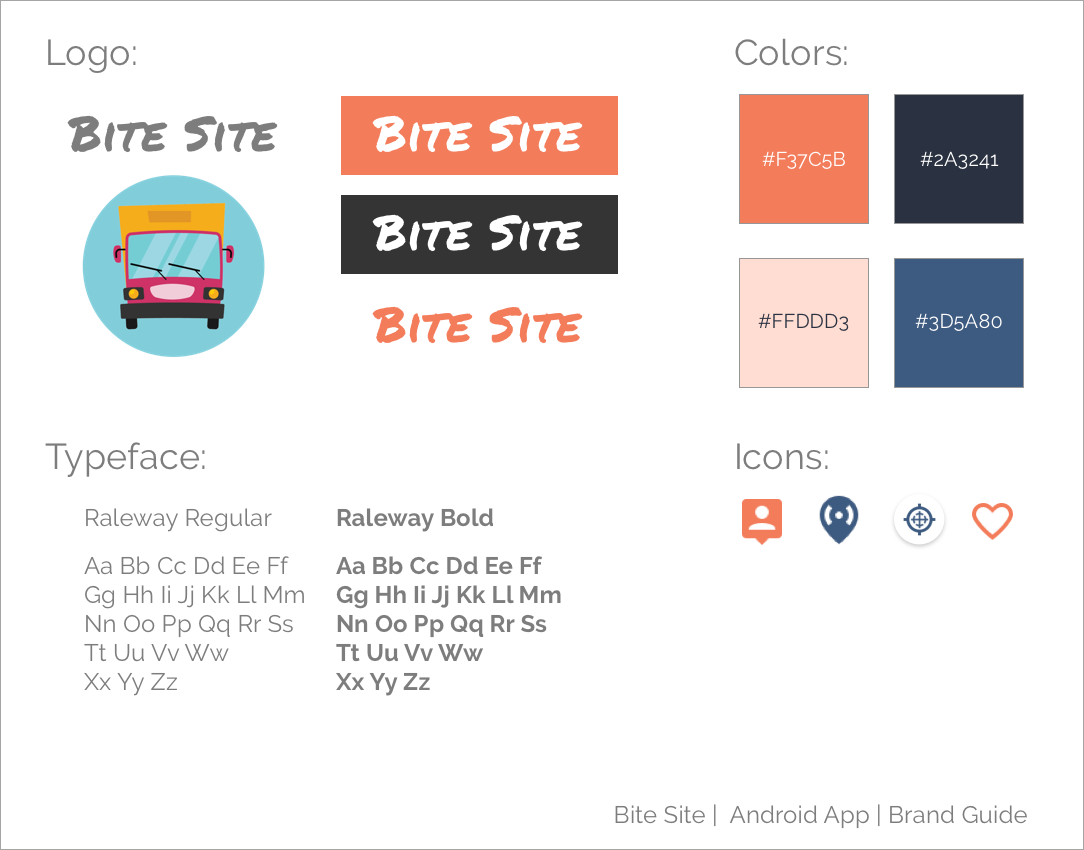Pick the #F37C5B orange color swatch
This screenshot has height=850, width=1084.
click(803, 159)
